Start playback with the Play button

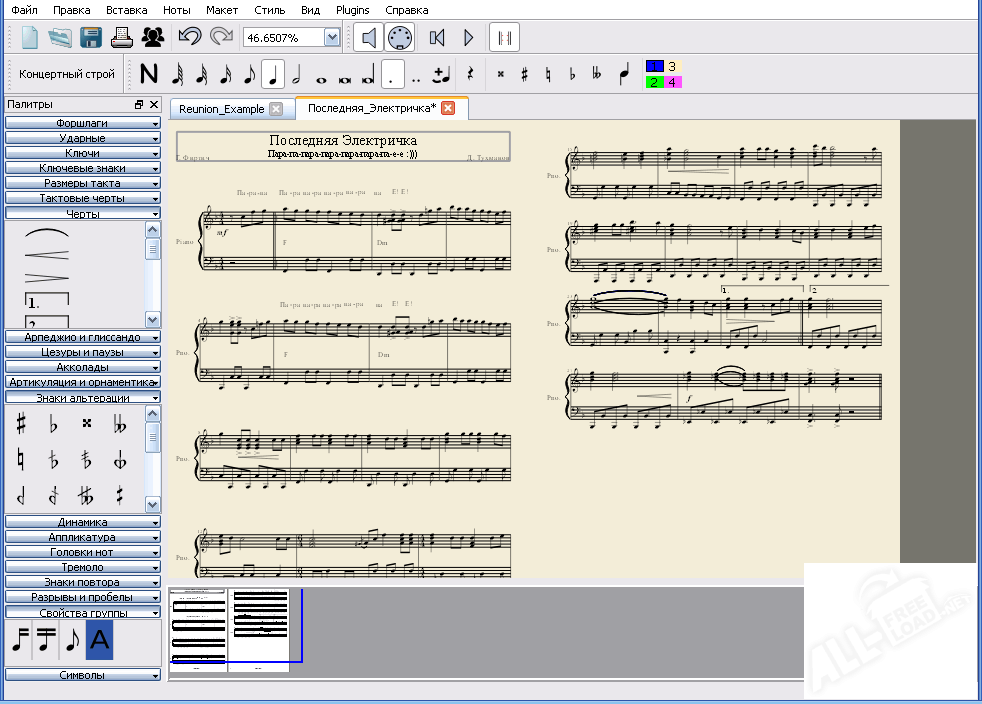coord(468,38)
